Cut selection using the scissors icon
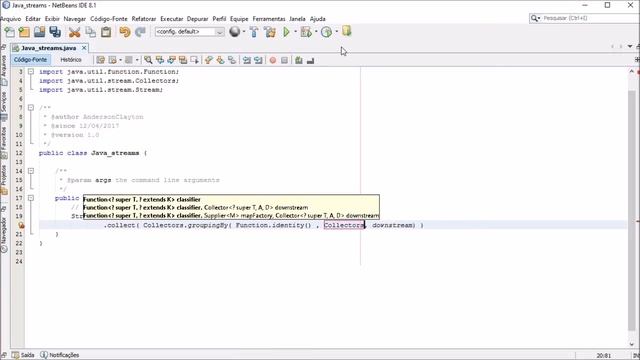The width and height of the screenshot is (640, 360). click(x=74, y=32)
